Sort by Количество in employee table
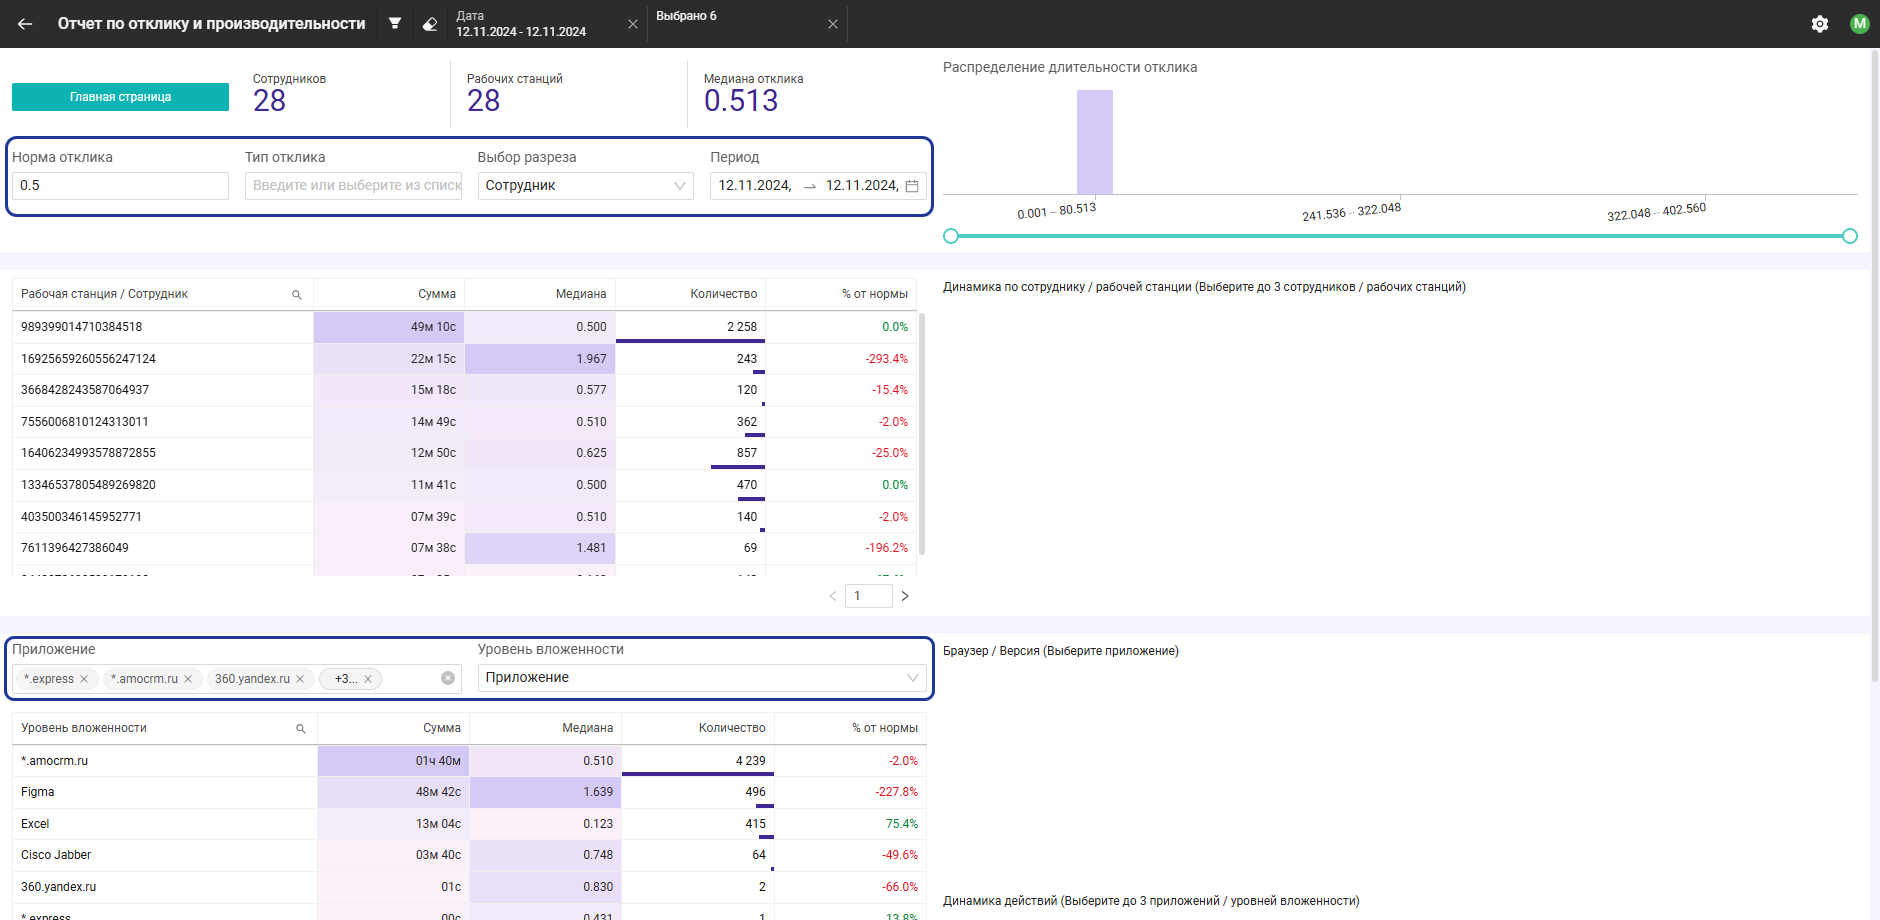The height and width of the screenshot is (920, 1880). (x=724, y=294)
